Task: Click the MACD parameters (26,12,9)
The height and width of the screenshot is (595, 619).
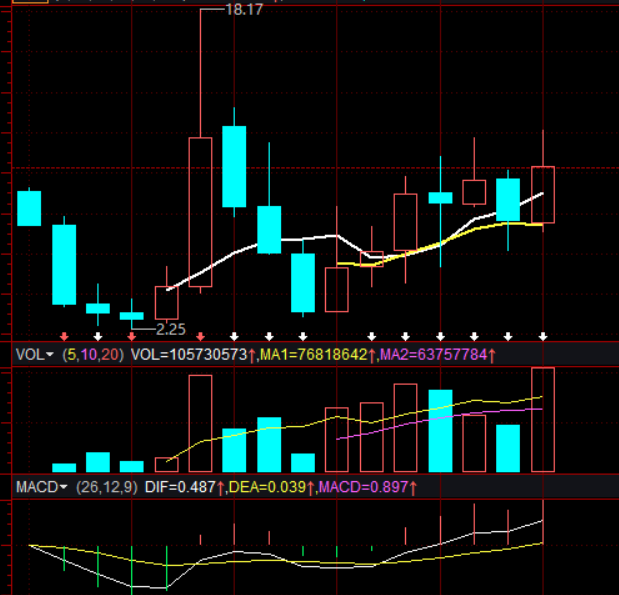Action: point(108,486)
